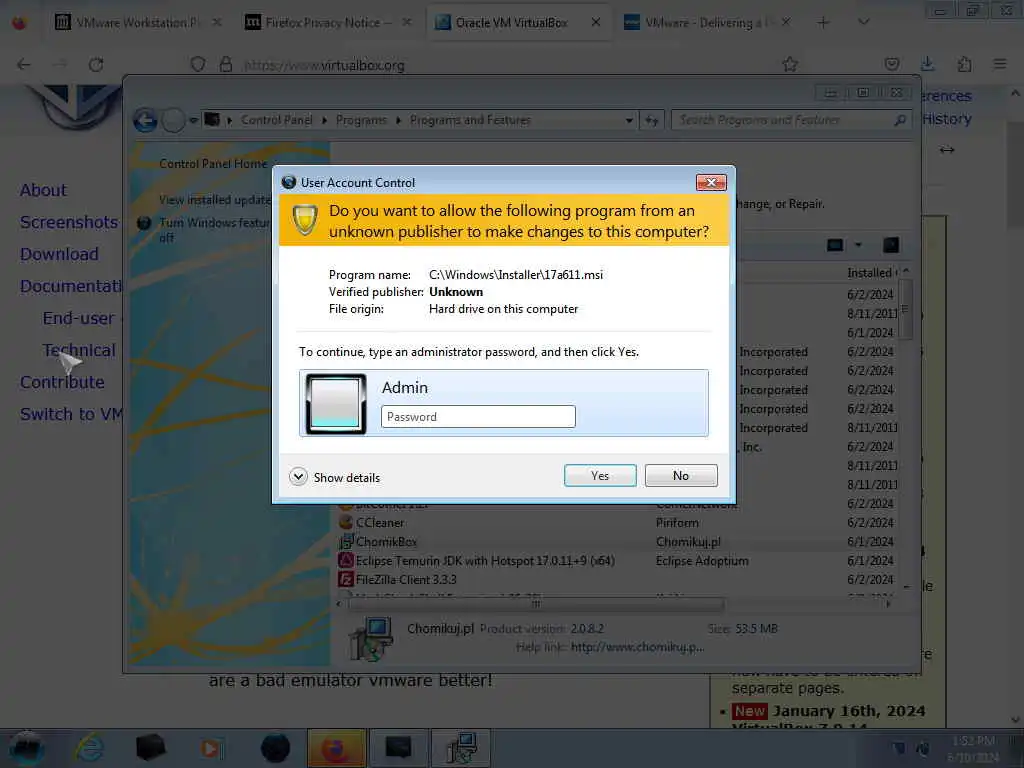1024x768 pixels.
Task: Open Contribute link on VirtualBox site
Action: [62, 382]
